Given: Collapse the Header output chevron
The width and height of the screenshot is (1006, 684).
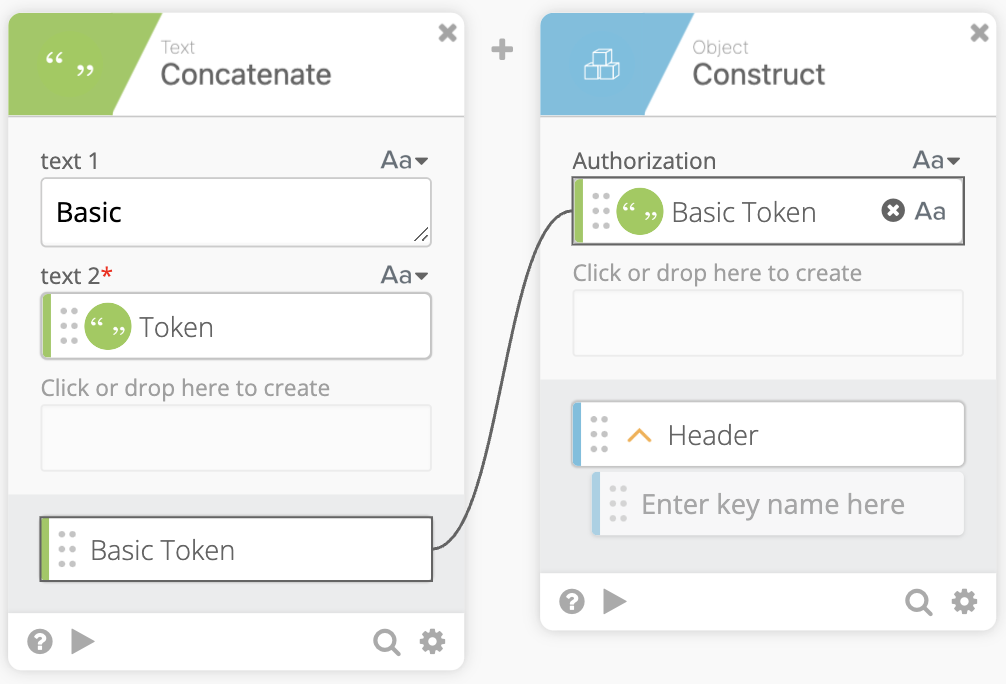Looking at the screenshot, I should pyautogui.click(x=639, y=436).
